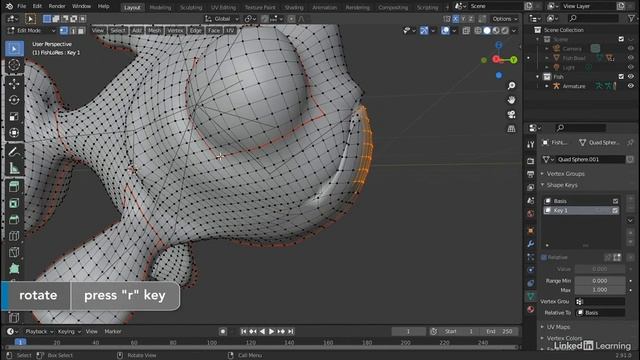
Task: Open the Object Data properties tab
Action: 531,296
